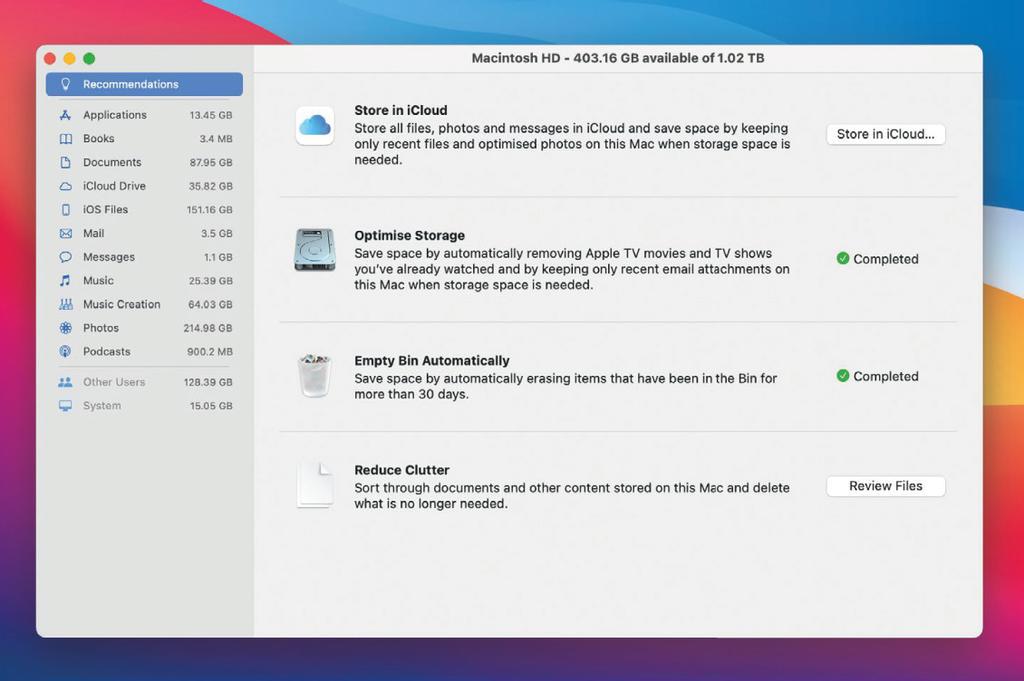Viewport: 1024px width, 681px height.
Task: Click the Other Users label
Action: click(x=114, y=382)
